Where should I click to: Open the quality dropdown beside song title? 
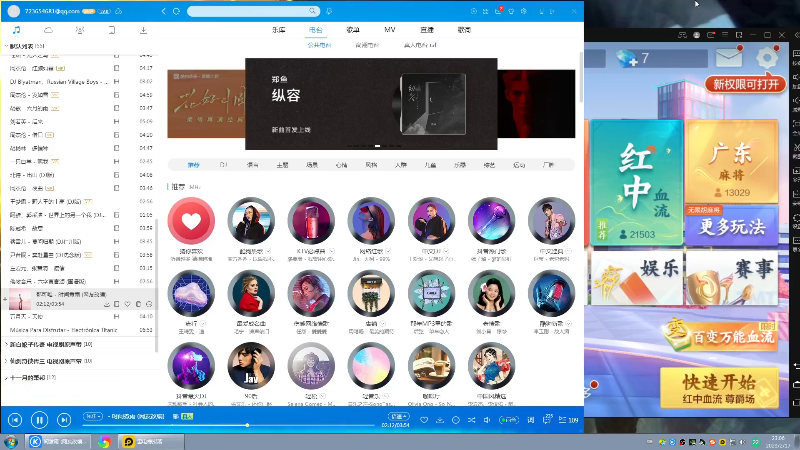tap(93, 416)
